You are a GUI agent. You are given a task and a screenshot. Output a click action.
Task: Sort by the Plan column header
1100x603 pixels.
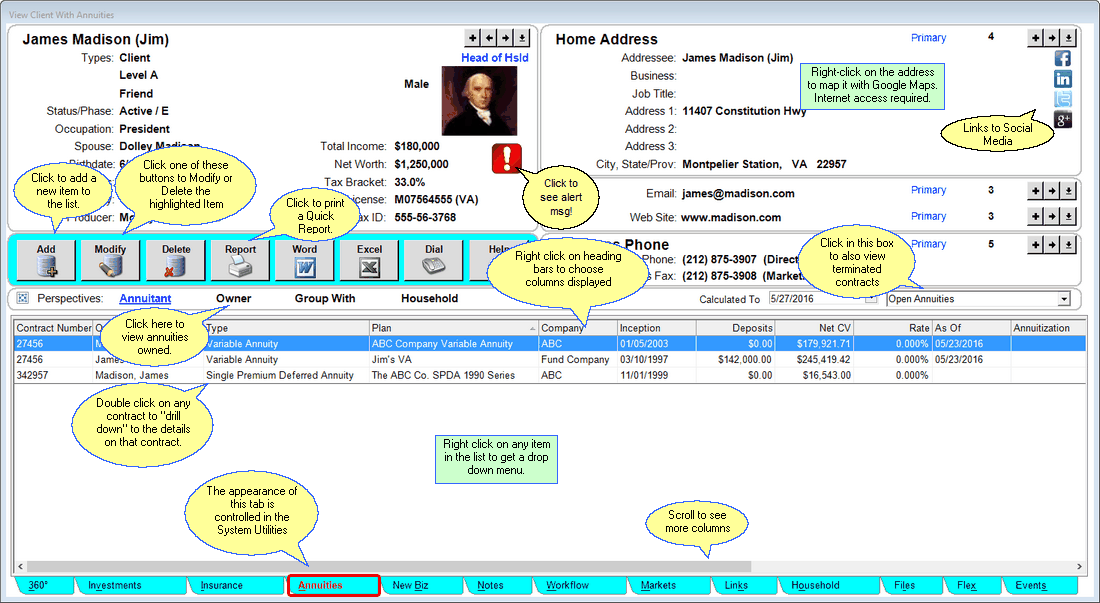click(x=452, y=328)
